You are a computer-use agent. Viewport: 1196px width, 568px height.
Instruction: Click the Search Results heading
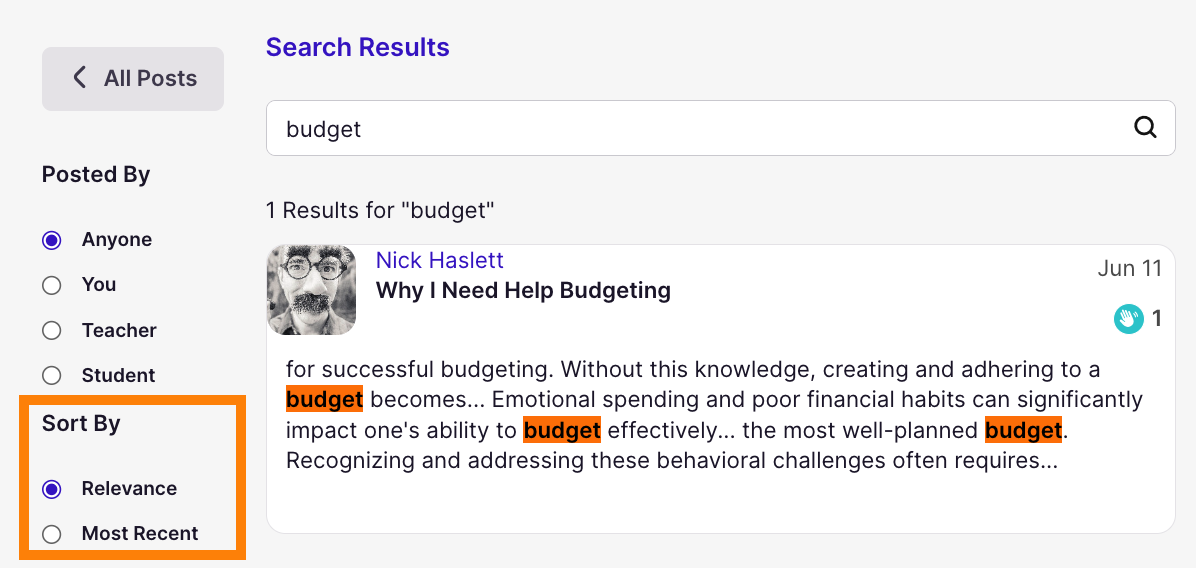click(x=358, y=47)
